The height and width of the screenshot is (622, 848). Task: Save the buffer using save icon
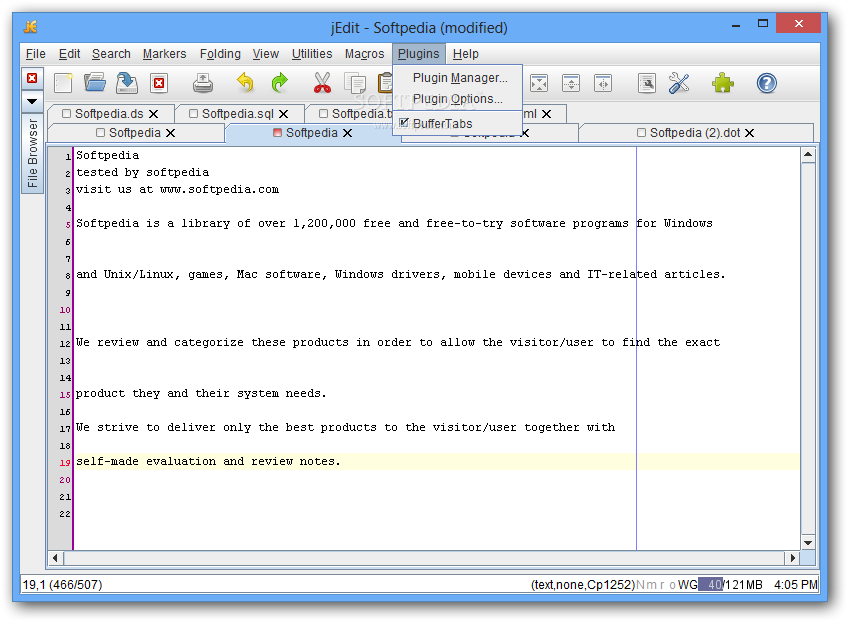[127, 83]
